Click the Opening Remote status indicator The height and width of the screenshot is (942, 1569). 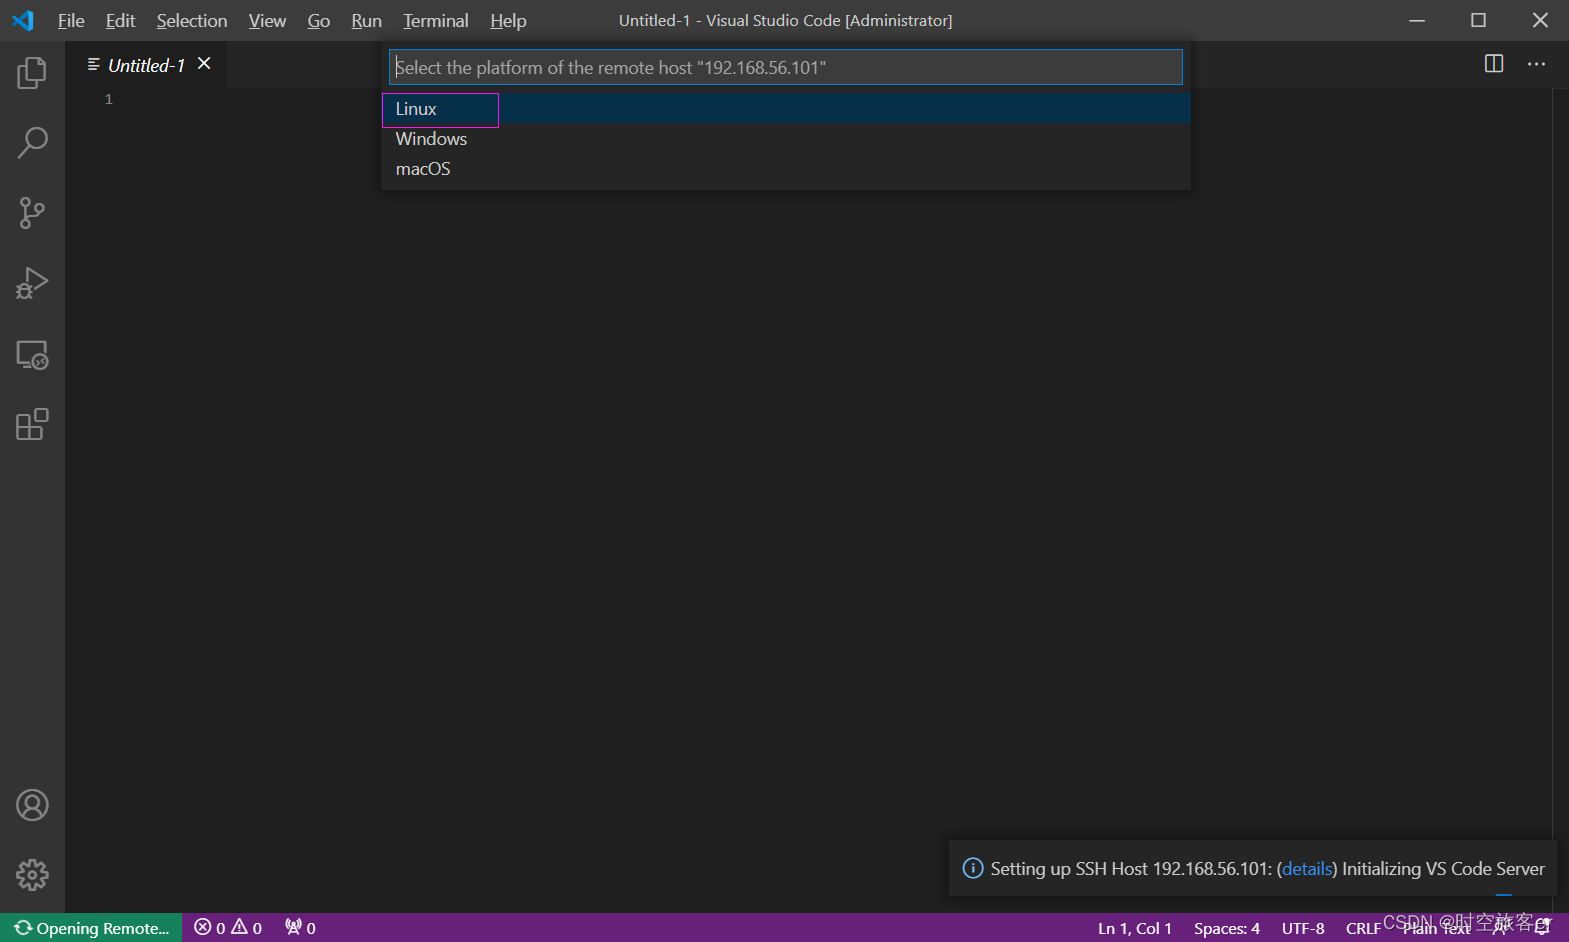(x=91, y=928)
